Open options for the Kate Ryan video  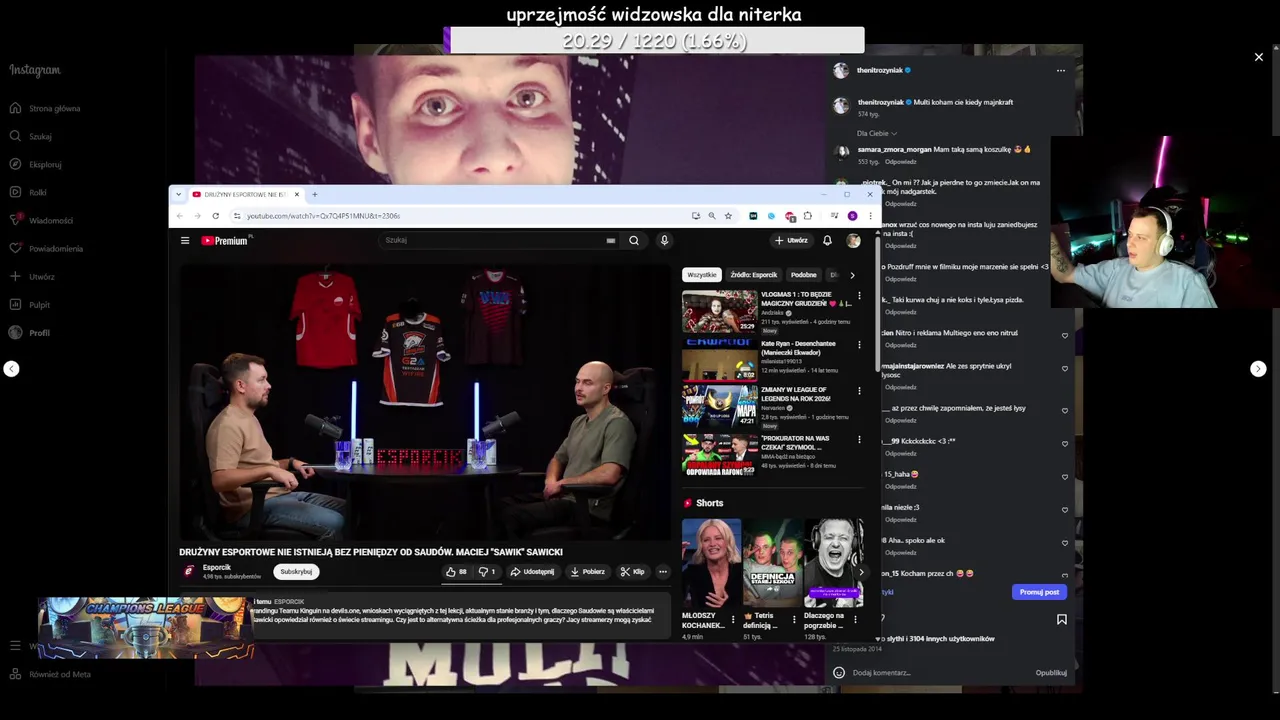coord(859,345)
